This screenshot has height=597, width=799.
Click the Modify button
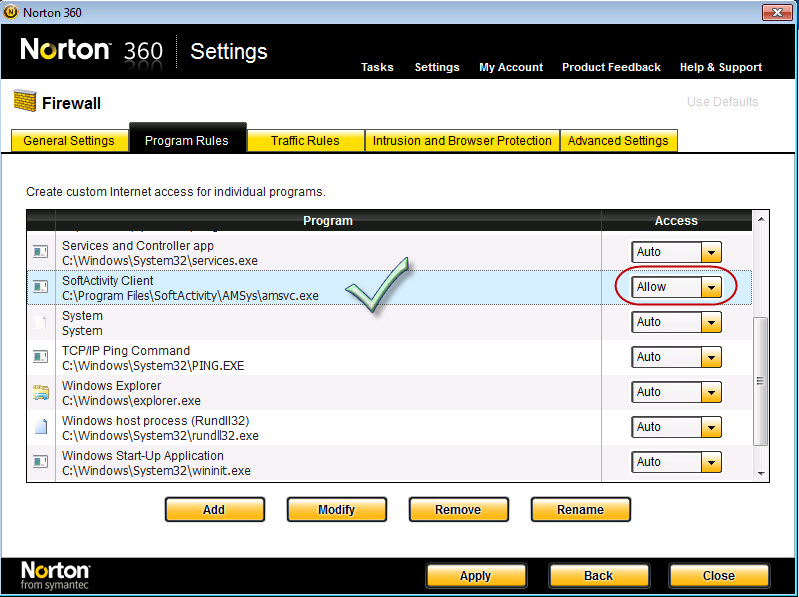pyautogui.click(x=336, y=509)
